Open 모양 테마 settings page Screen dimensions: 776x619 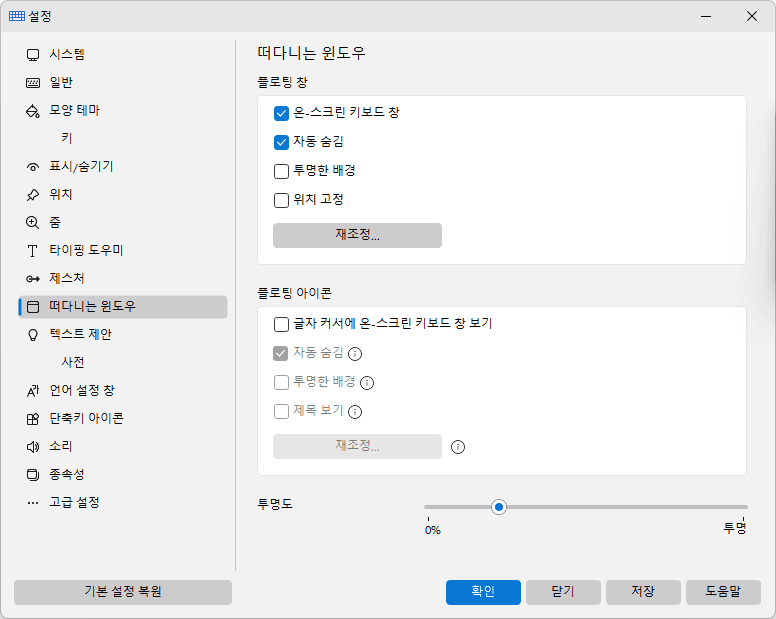tap(123, 110)
